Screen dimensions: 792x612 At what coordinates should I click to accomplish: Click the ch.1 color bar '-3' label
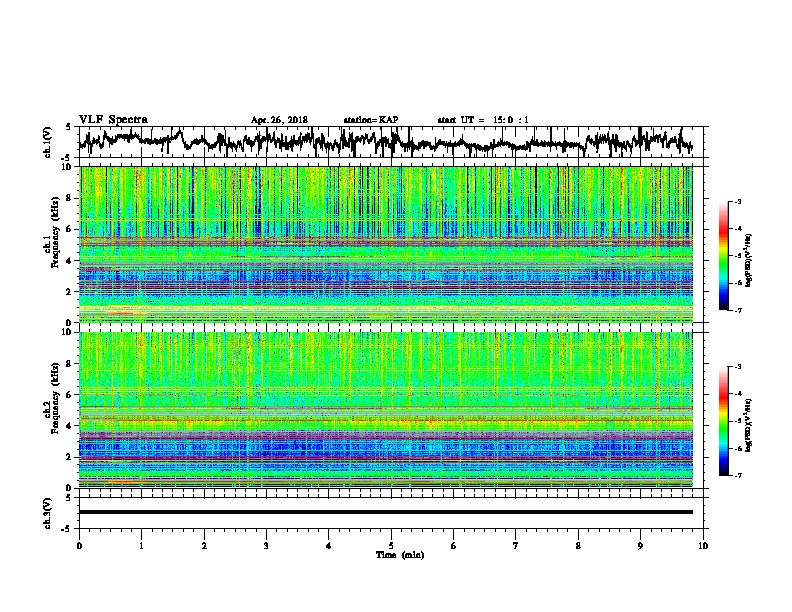click(737, 202)
